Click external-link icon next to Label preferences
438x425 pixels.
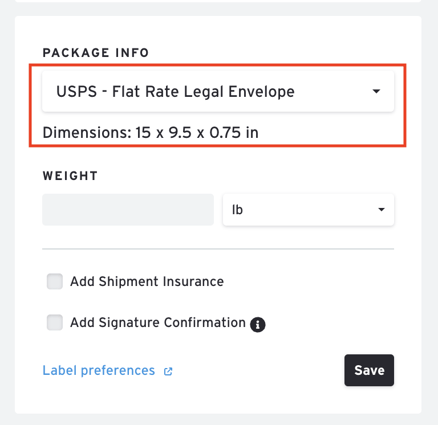pyautogui.click(x=168, y=371)
